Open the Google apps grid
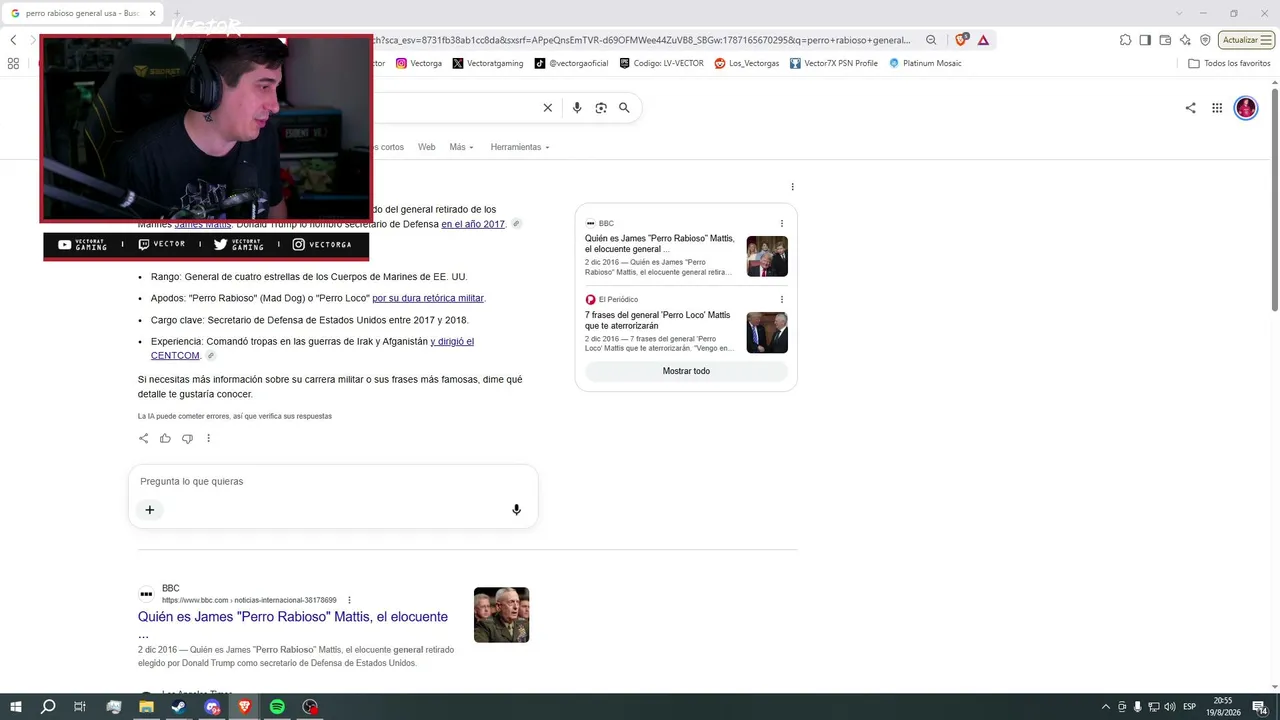Viewport: 1280px width, 720px height. coord(1217,108)
